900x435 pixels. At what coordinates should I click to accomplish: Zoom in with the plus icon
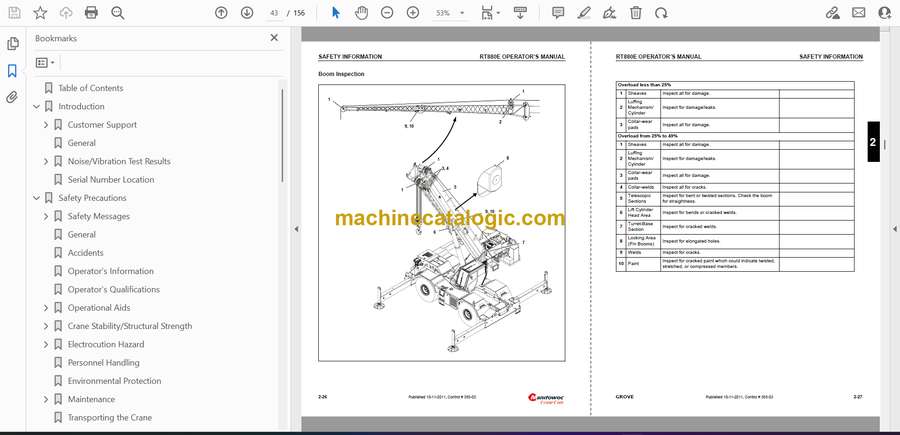pos(413,13)
